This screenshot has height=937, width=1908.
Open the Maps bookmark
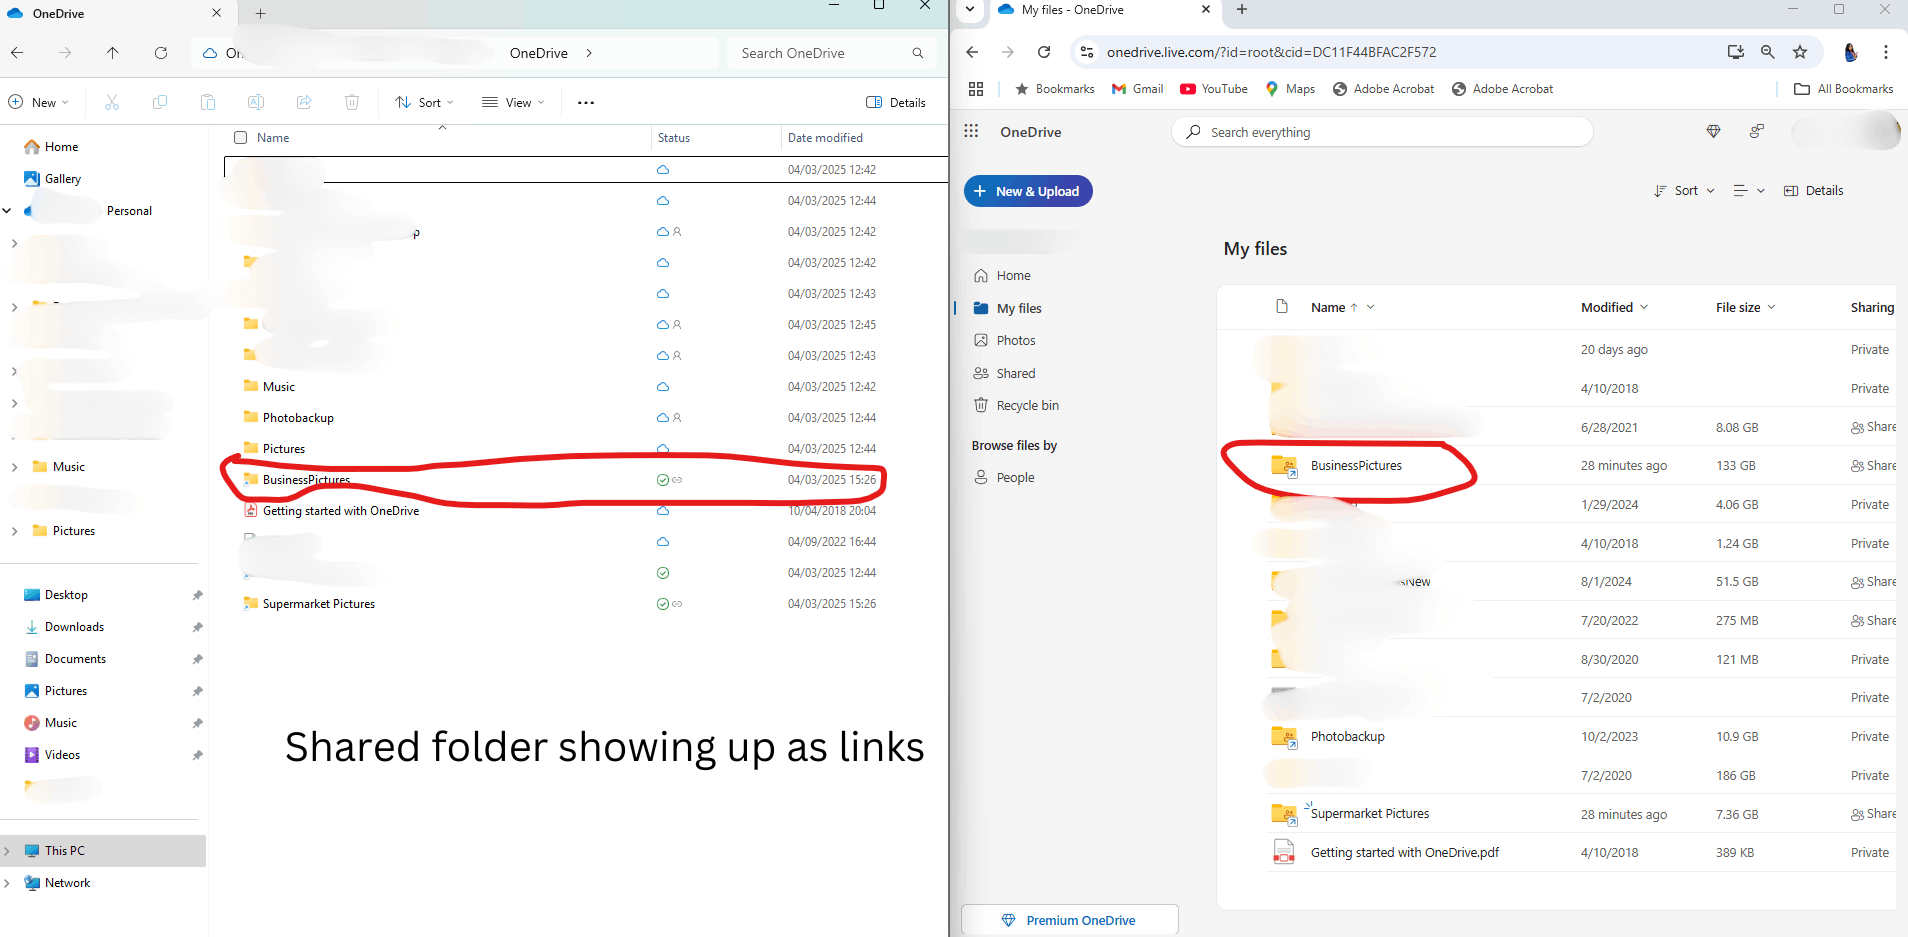coord(1290,89)
